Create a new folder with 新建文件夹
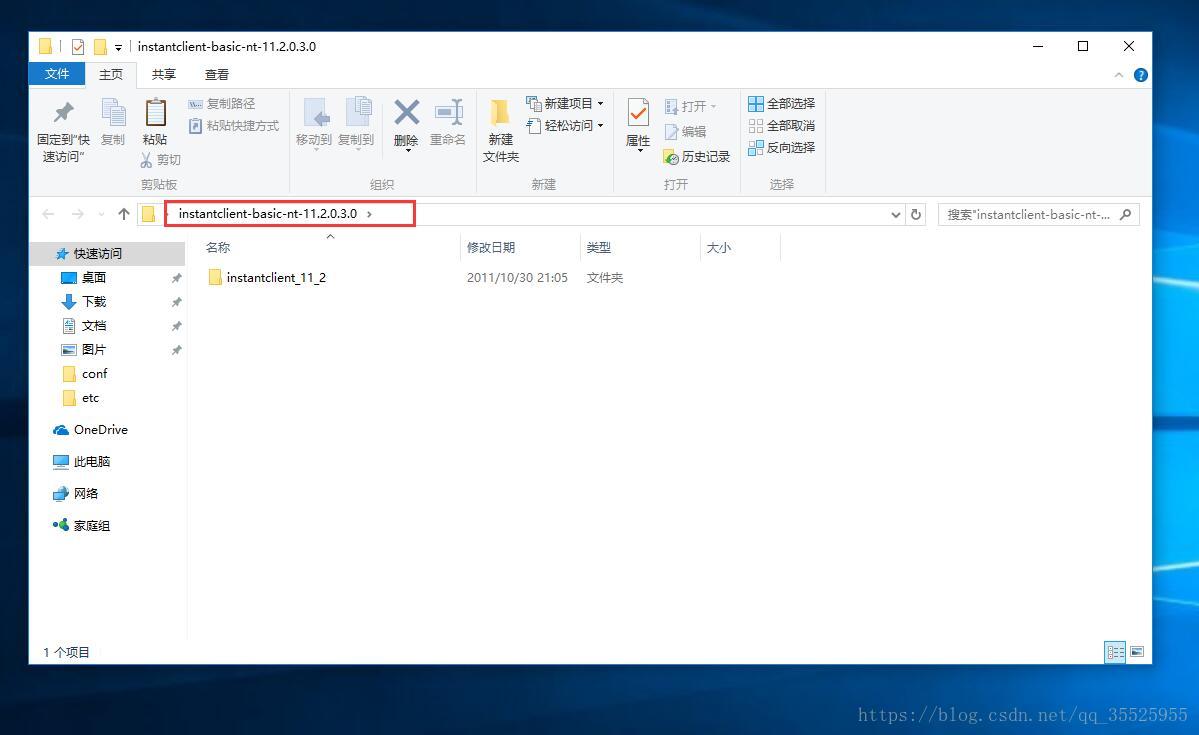This screenshot has width=1199, height=735. (x=501, y=130)
